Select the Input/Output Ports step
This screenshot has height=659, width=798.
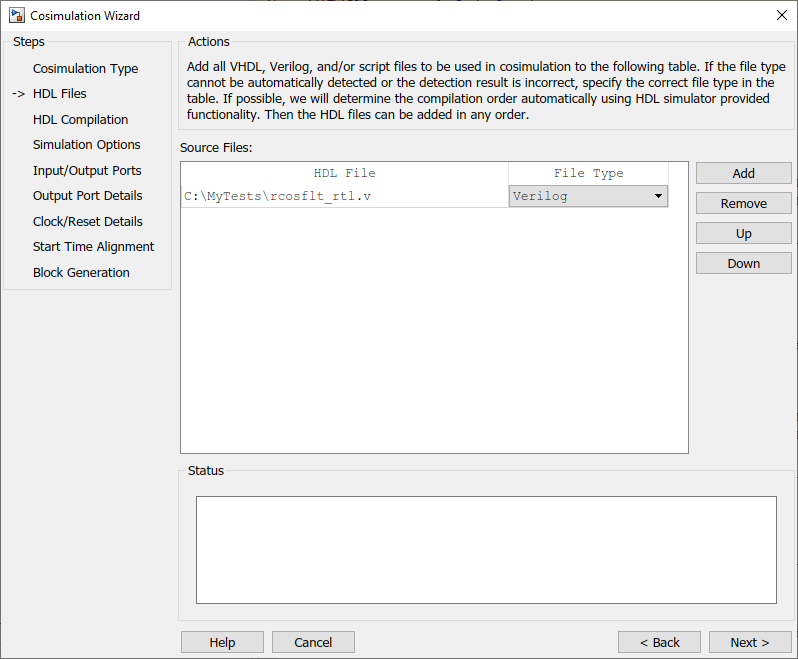pos(87,171)
